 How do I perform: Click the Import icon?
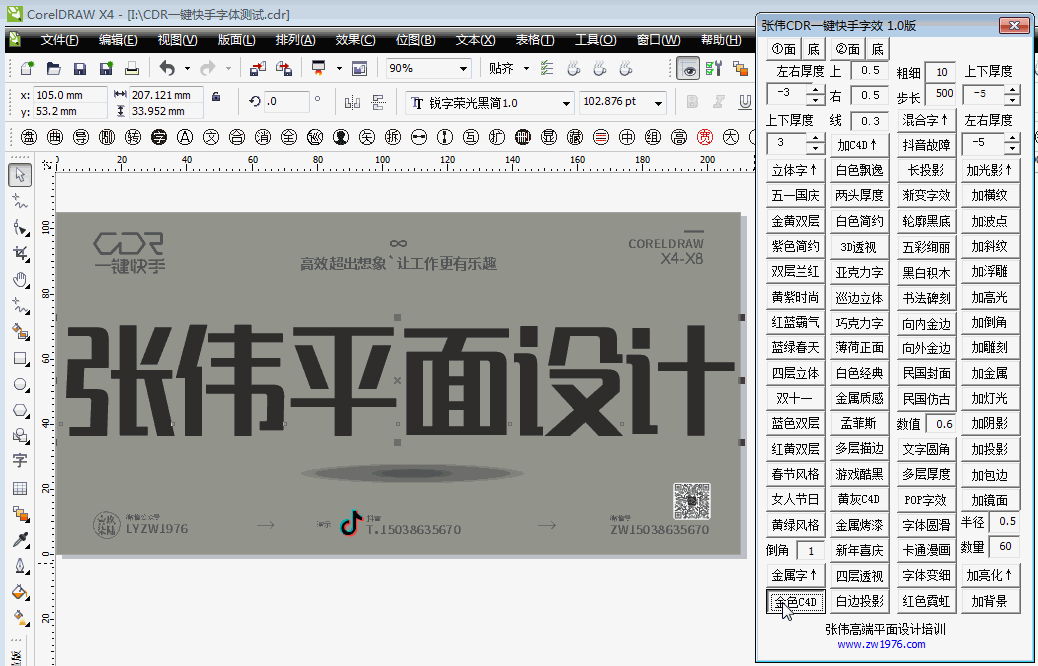coord(258,68)
